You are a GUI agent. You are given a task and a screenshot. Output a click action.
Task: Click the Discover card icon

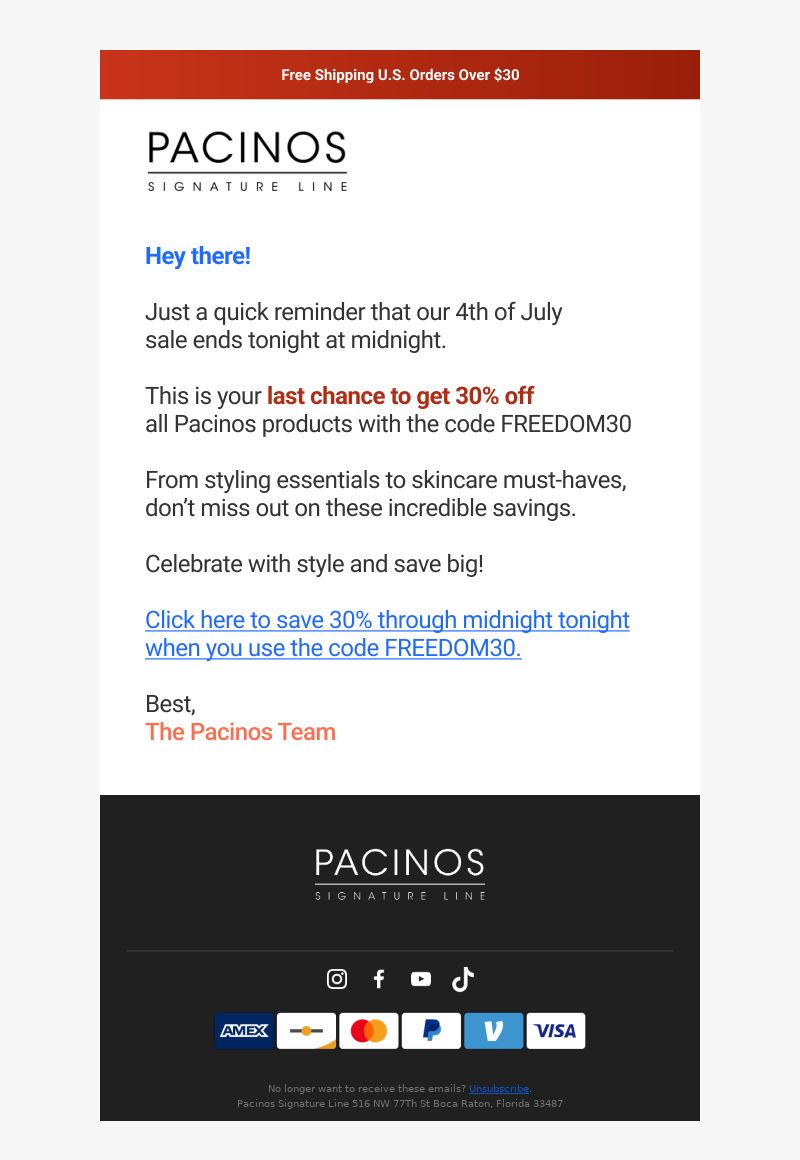click(306, 1031)
